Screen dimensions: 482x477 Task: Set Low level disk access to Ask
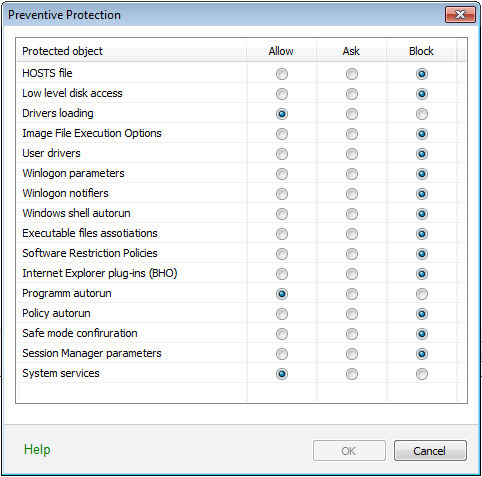[352, 94]
